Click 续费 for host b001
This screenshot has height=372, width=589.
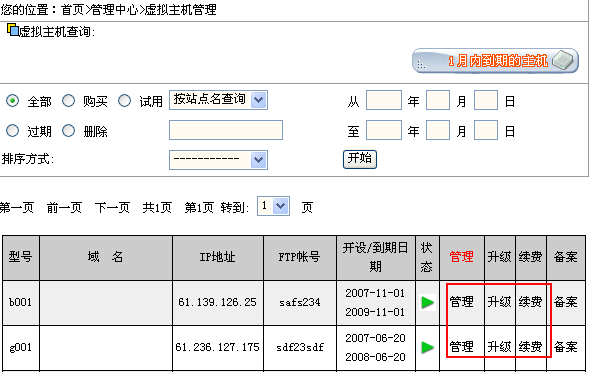[530, 302]
